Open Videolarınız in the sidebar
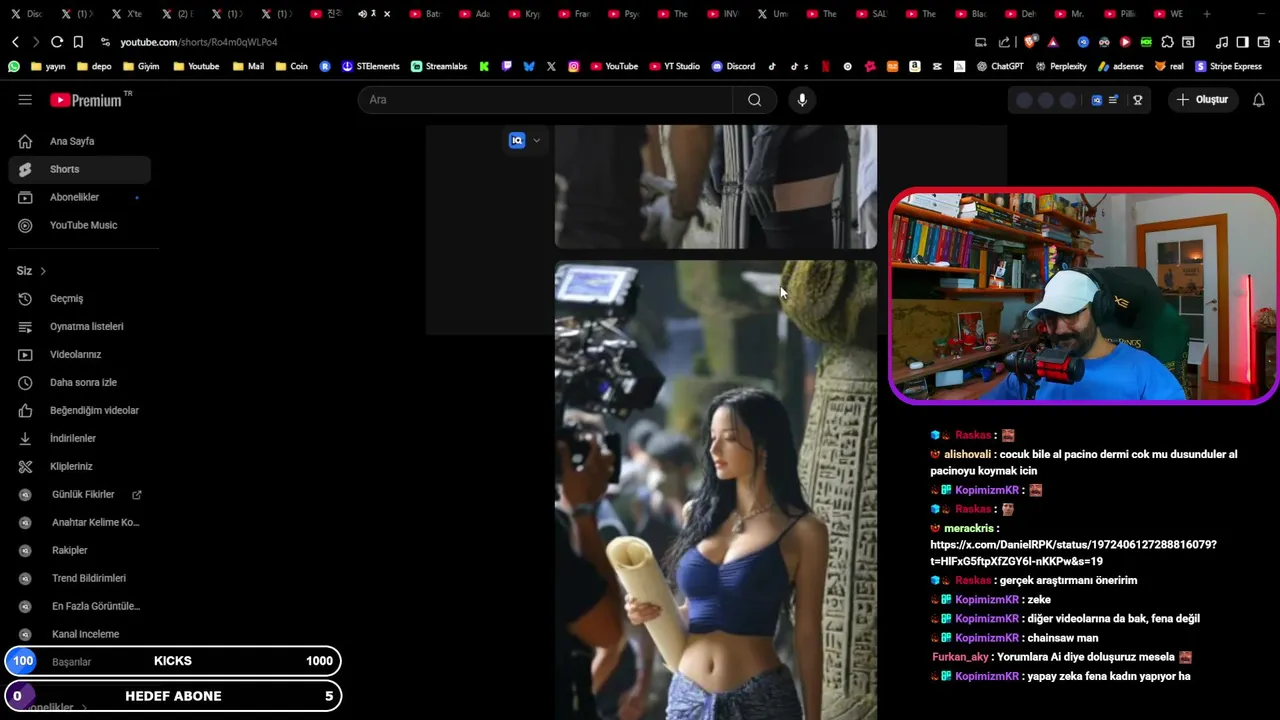Screen dimensions: 1280x720 pos(80,355)
